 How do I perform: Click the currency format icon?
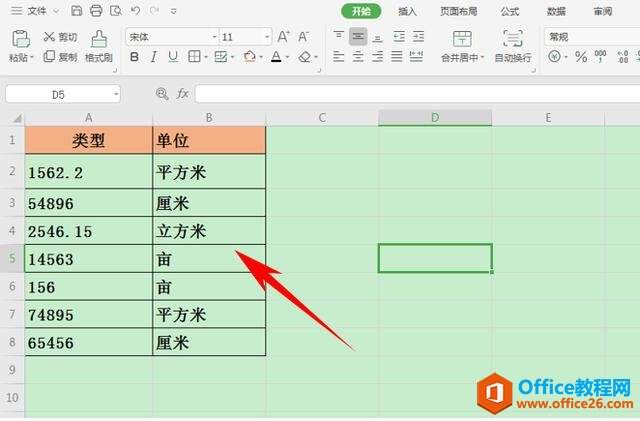[x=554, y=56]
